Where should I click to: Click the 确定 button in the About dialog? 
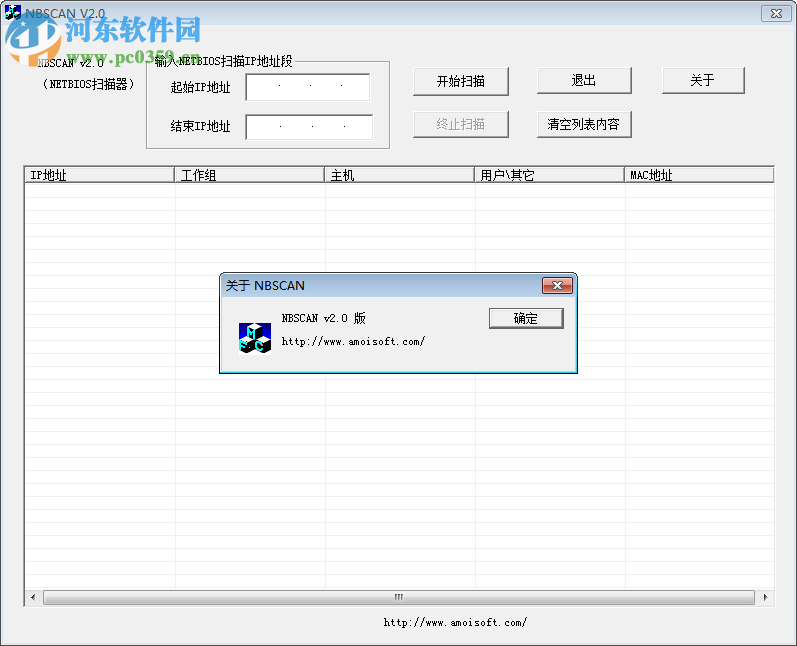click(526, 319)
